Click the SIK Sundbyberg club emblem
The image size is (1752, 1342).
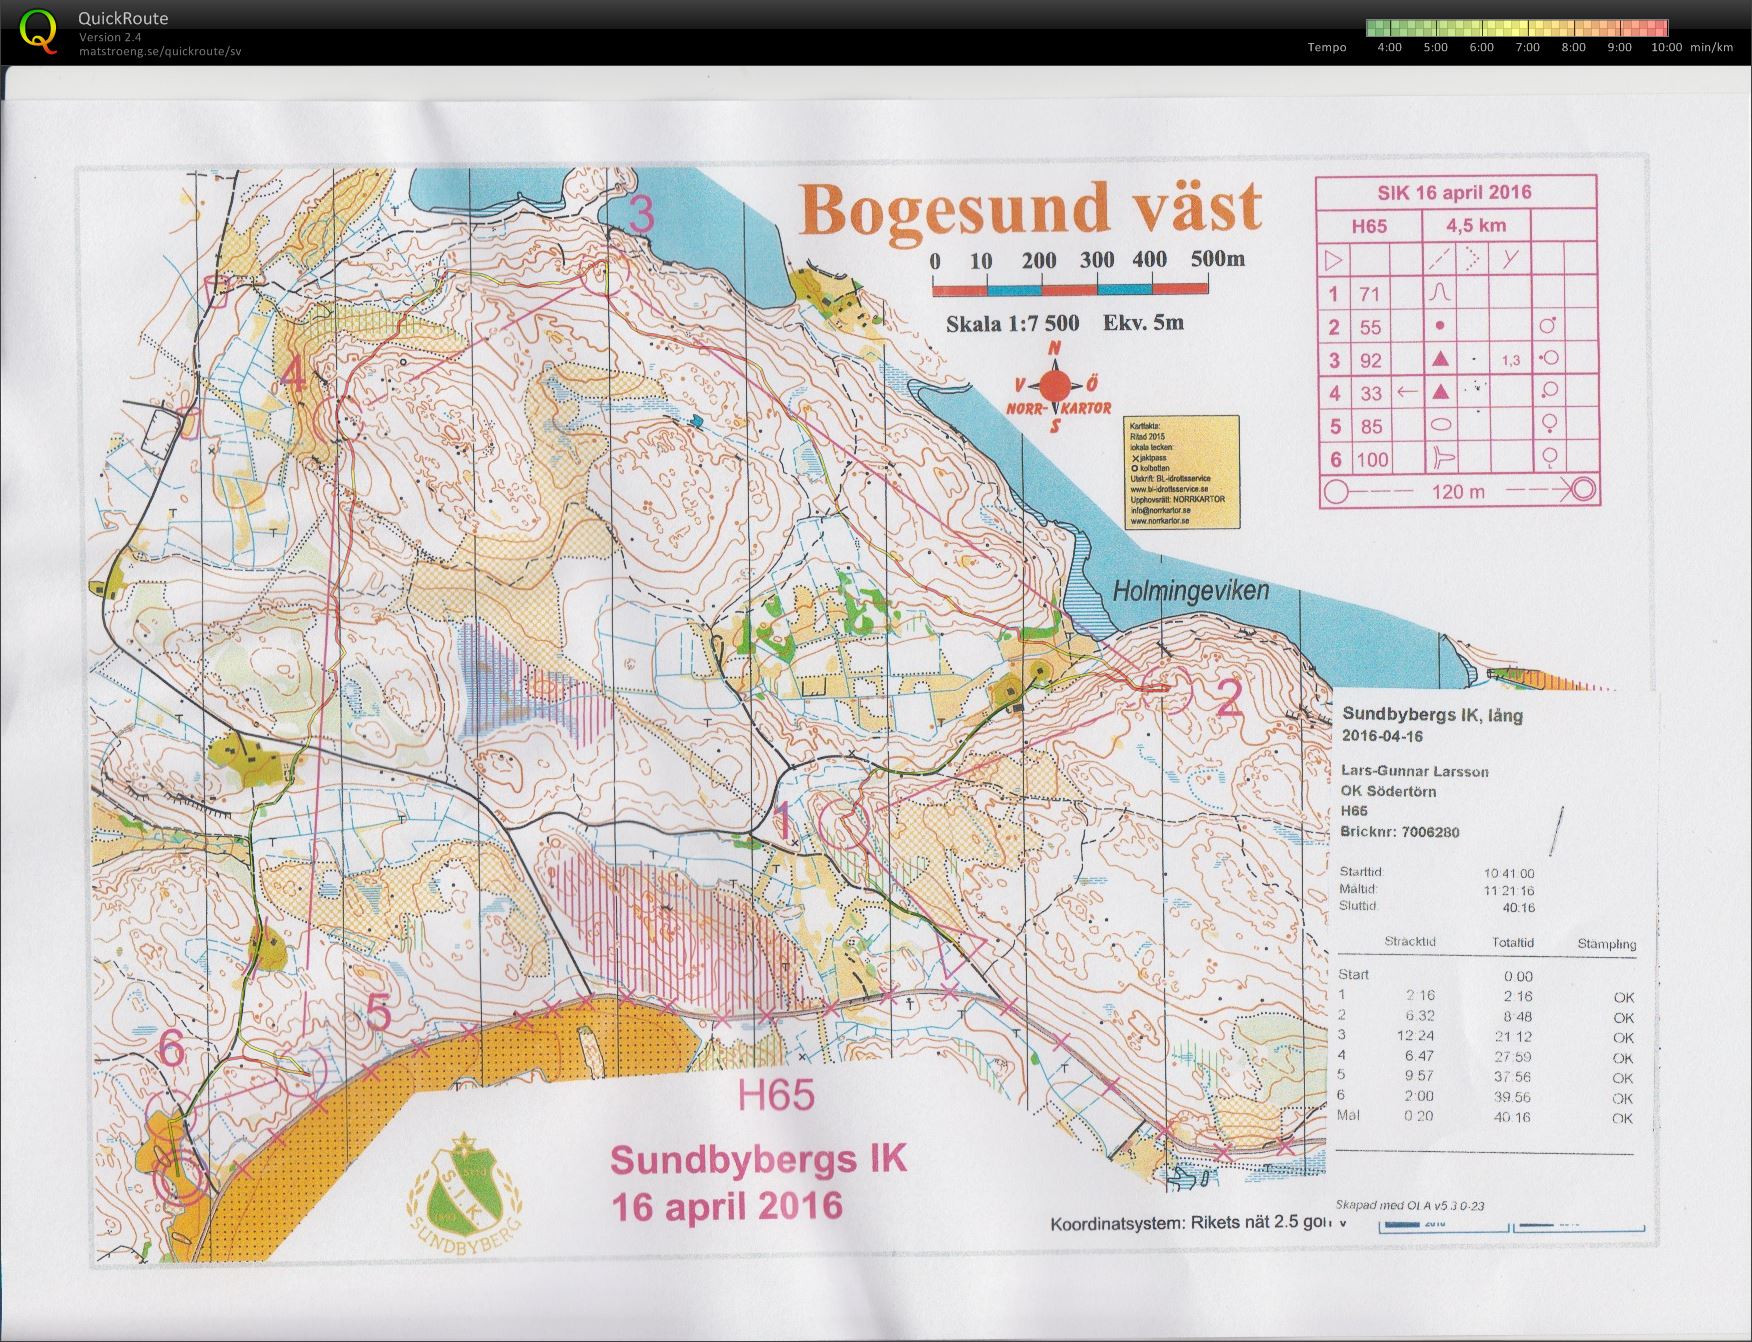[x=463, y=1187]
